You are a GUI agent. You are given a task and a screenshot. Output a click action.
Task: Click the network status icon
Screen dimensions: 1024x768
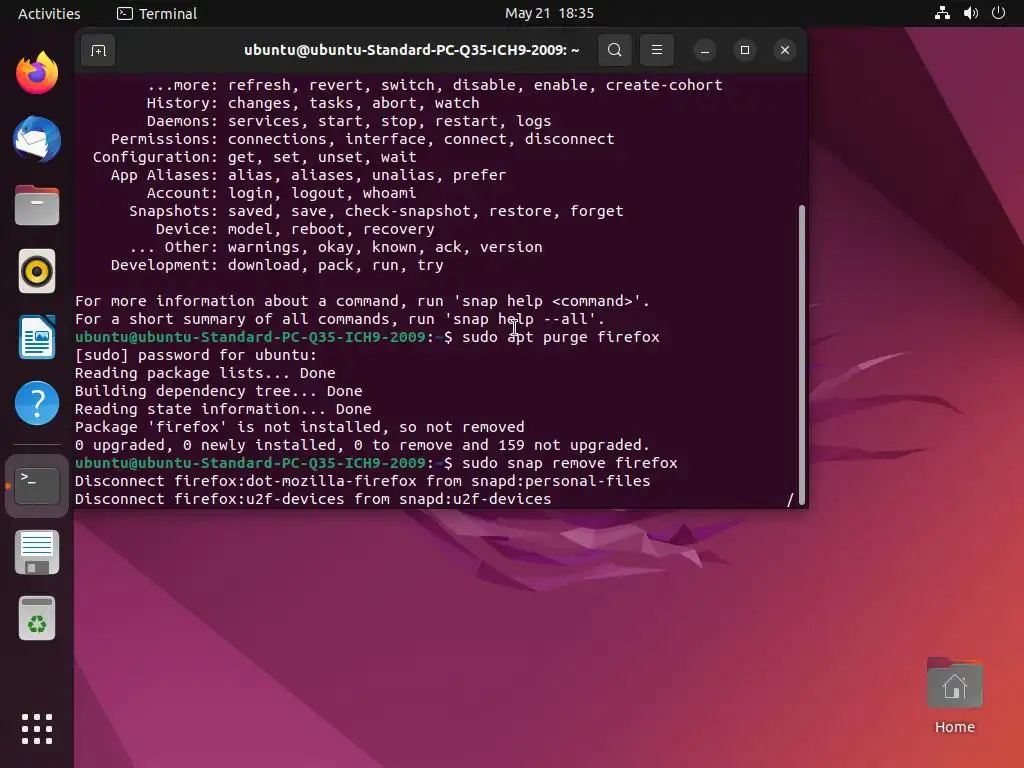pos(942,13)
